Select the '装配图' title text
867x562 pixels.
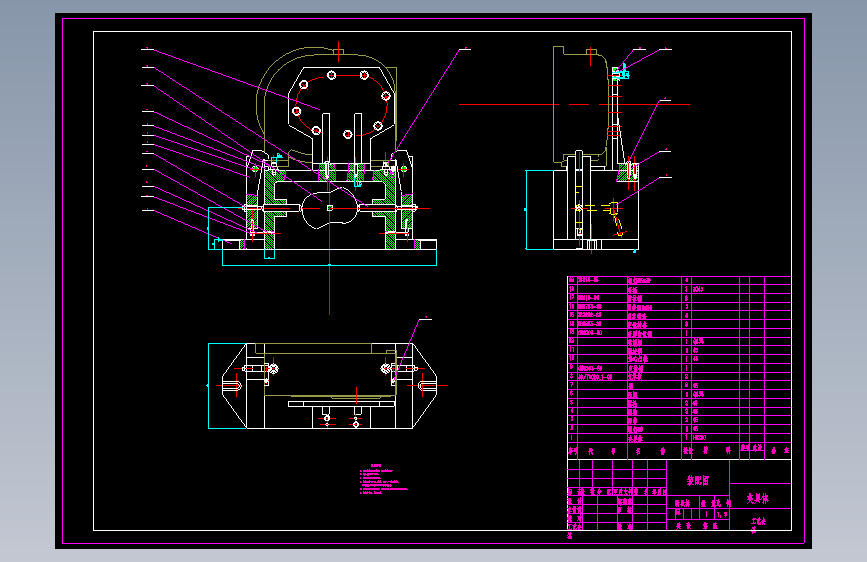tap(698, 481)
